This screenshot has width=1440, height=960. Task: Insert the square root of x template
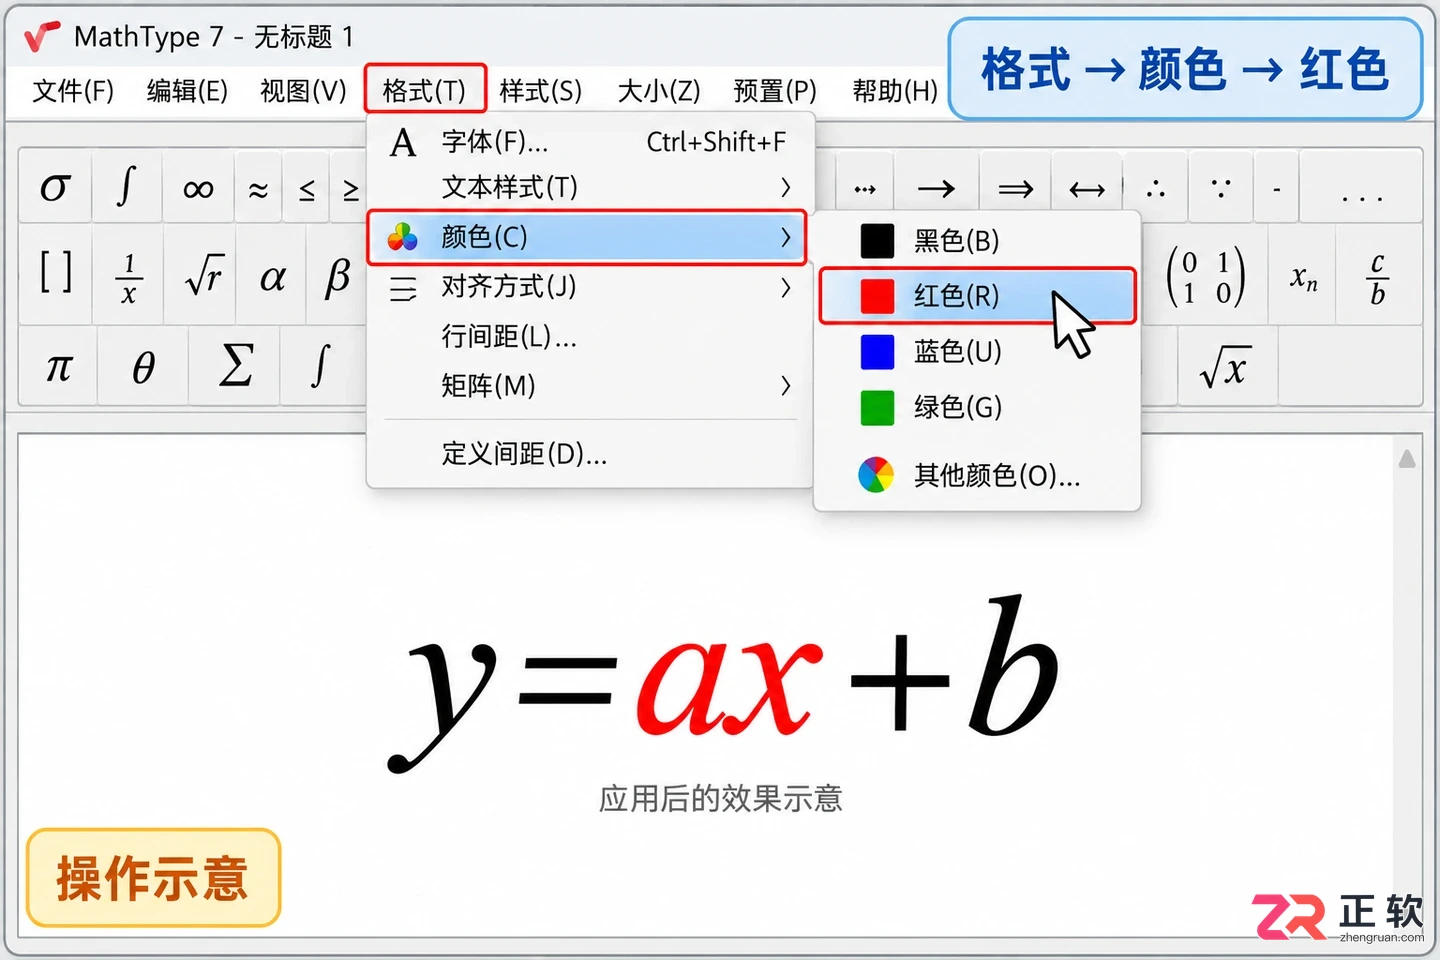point(1225,367)
